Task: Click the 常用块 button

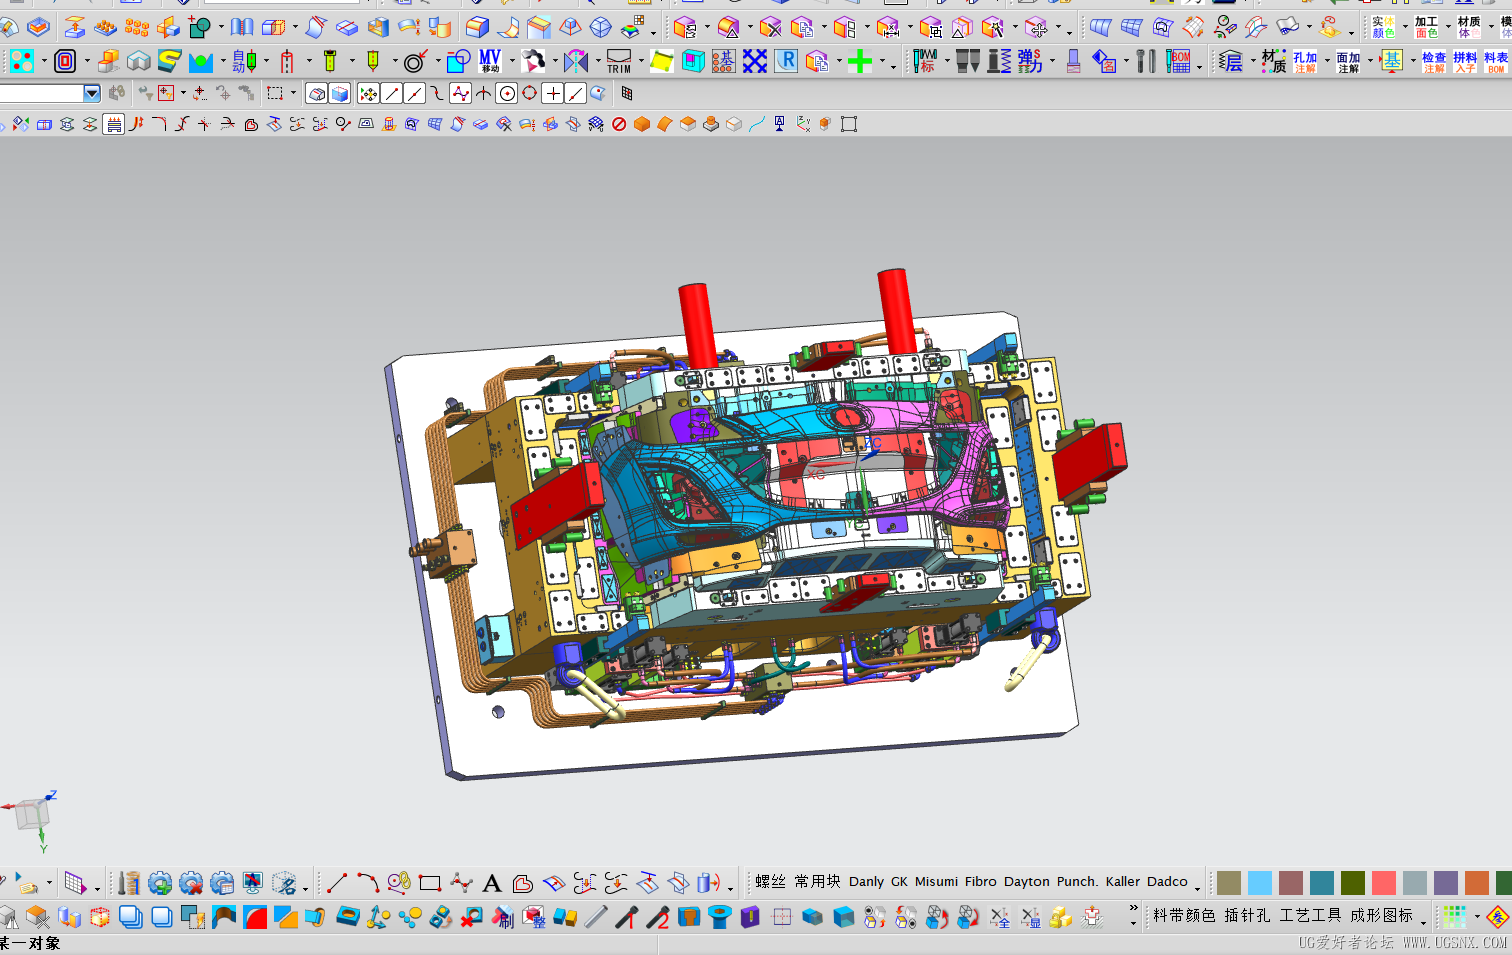Action: click(x=817, y=882)
